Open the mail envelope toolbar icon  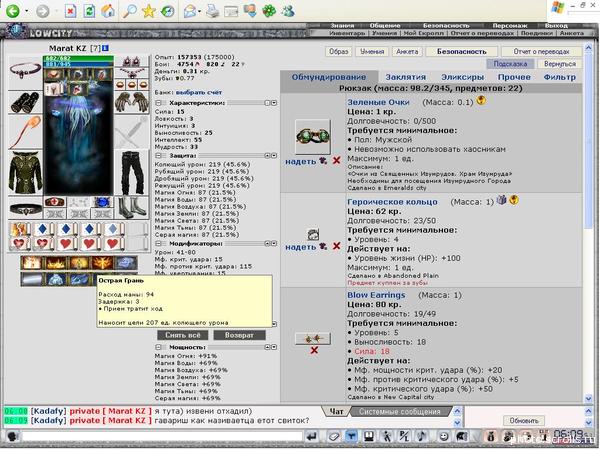[190, 11]
